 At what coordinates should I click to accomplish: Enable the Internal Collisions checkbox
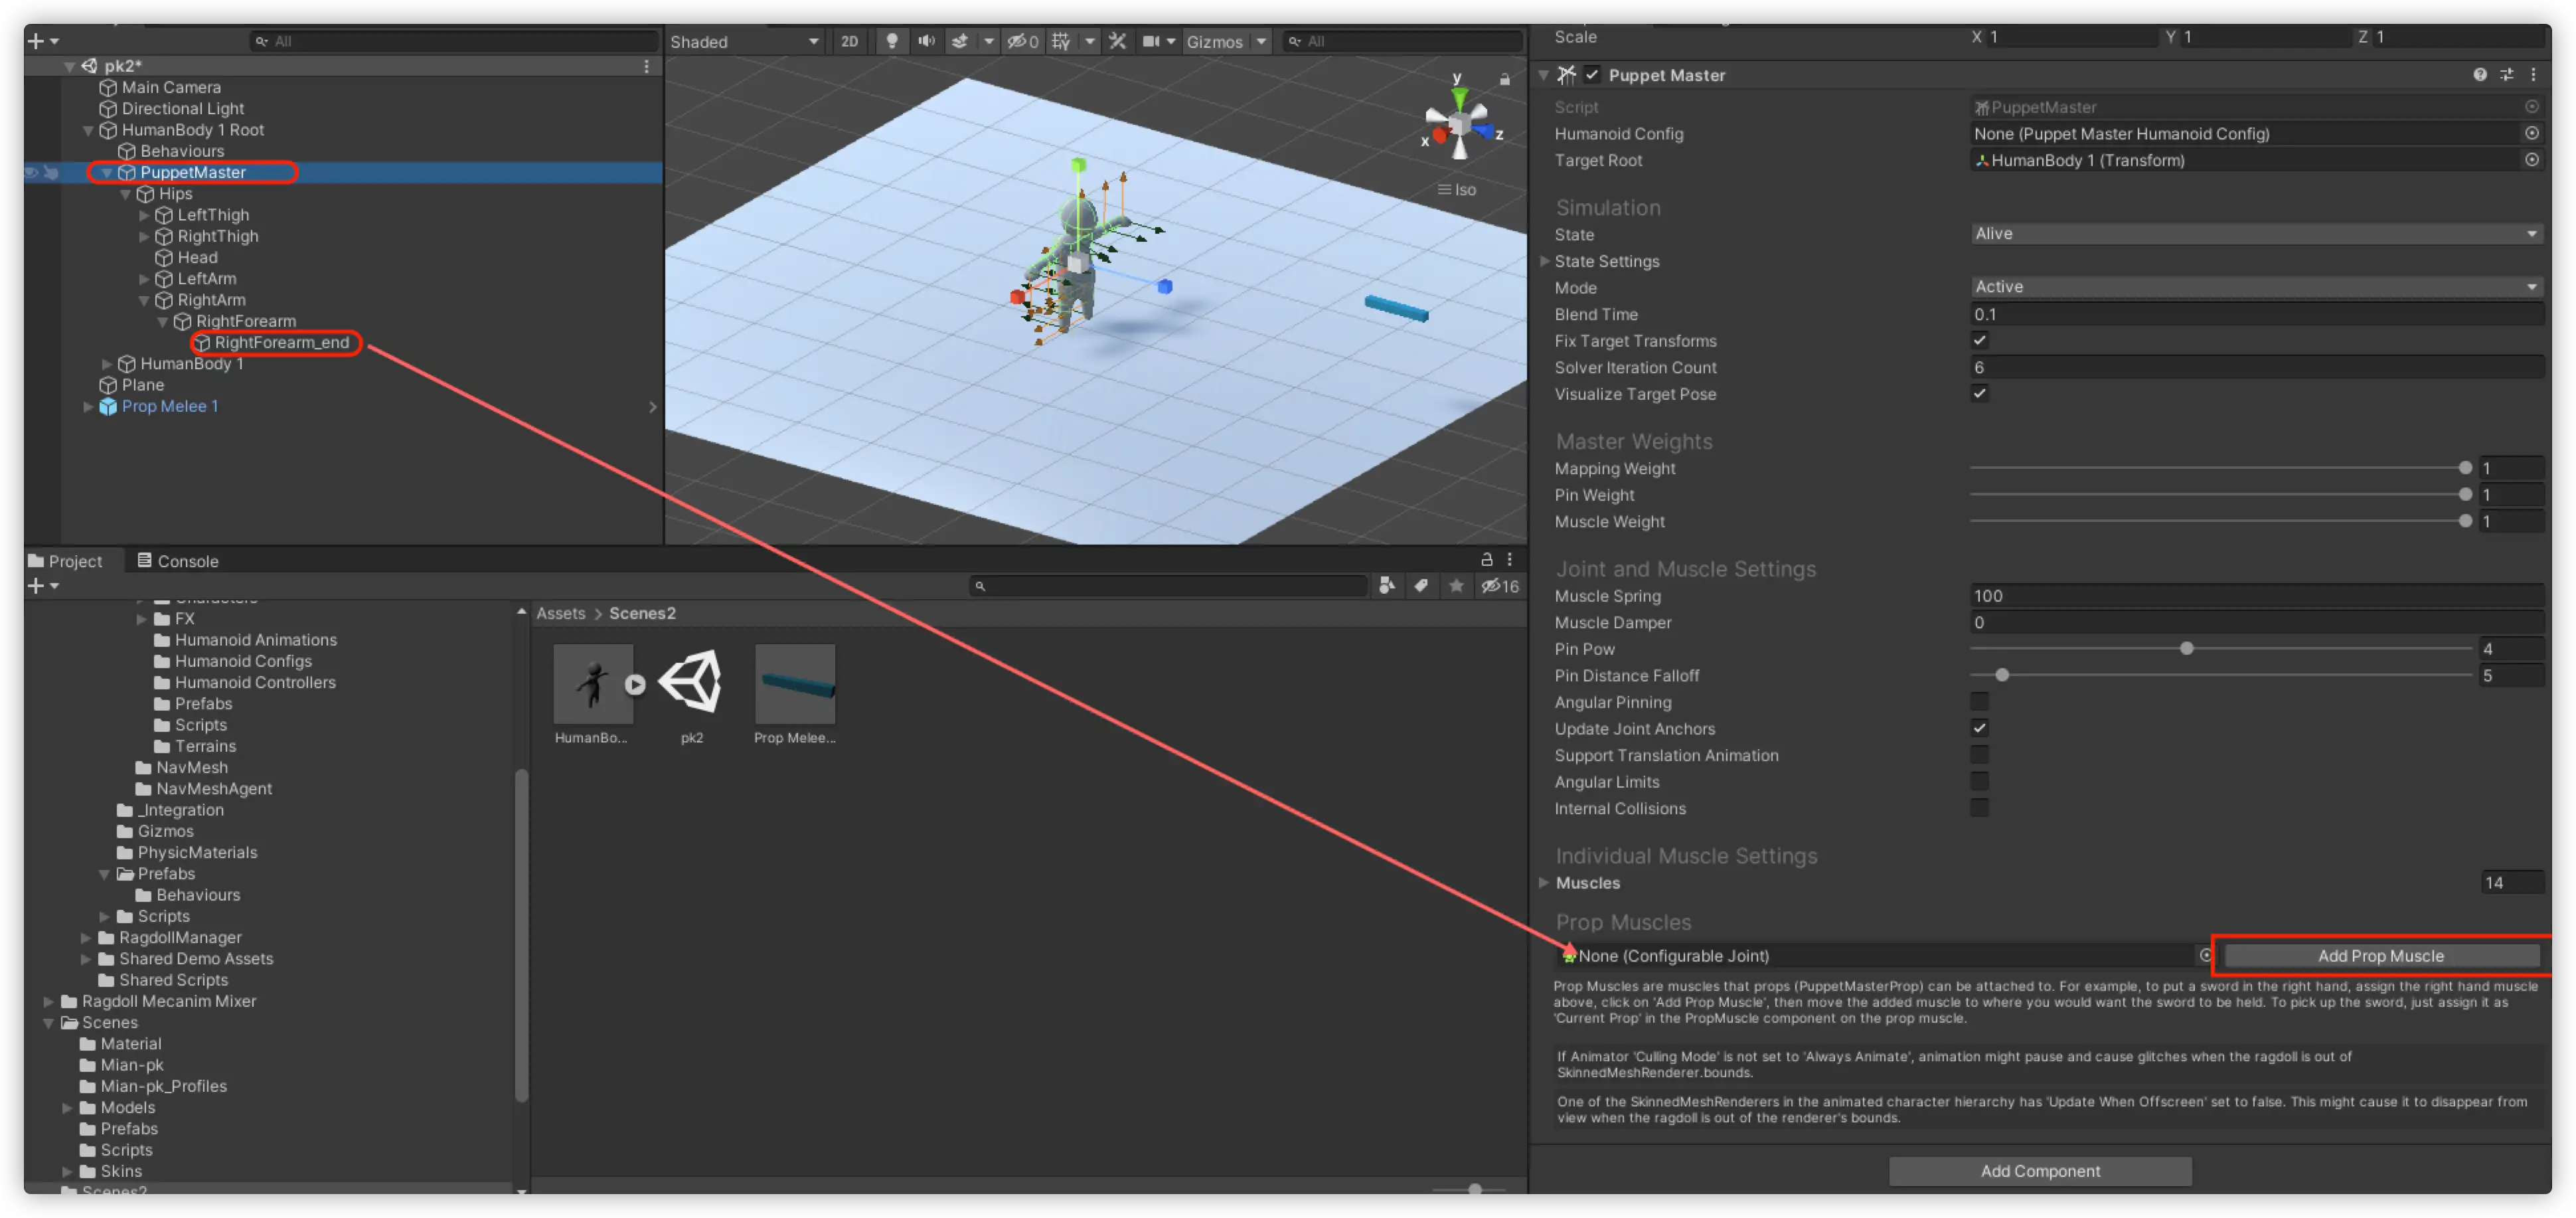pos(1979,808)
